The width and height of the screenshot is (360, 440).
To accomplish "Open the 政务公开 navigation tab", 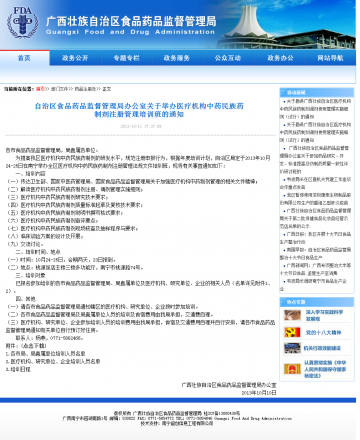I will tap(75, 58).
